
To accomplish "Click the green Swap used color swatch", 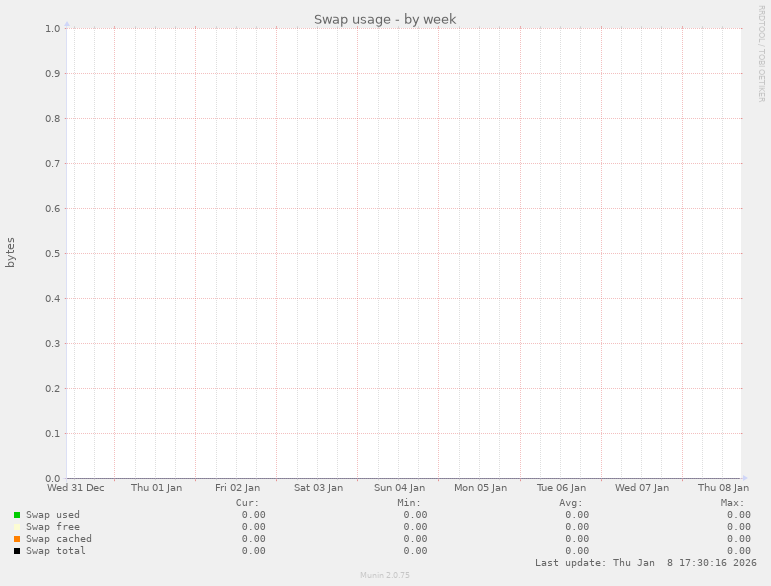I will tap(17, 515).
